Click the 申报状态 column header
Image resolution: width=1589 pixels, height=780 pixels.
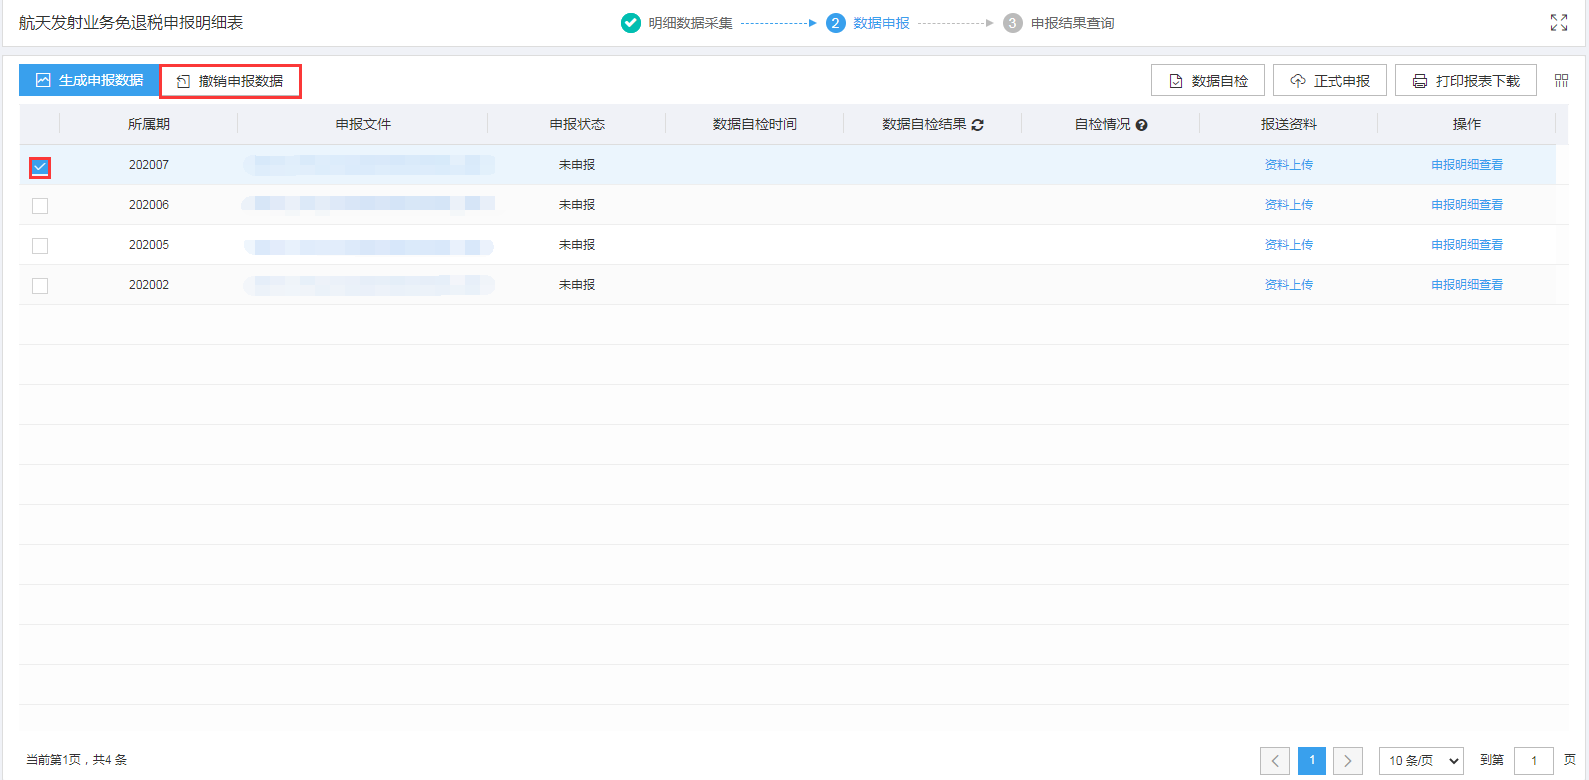click(x=577, y=124)
